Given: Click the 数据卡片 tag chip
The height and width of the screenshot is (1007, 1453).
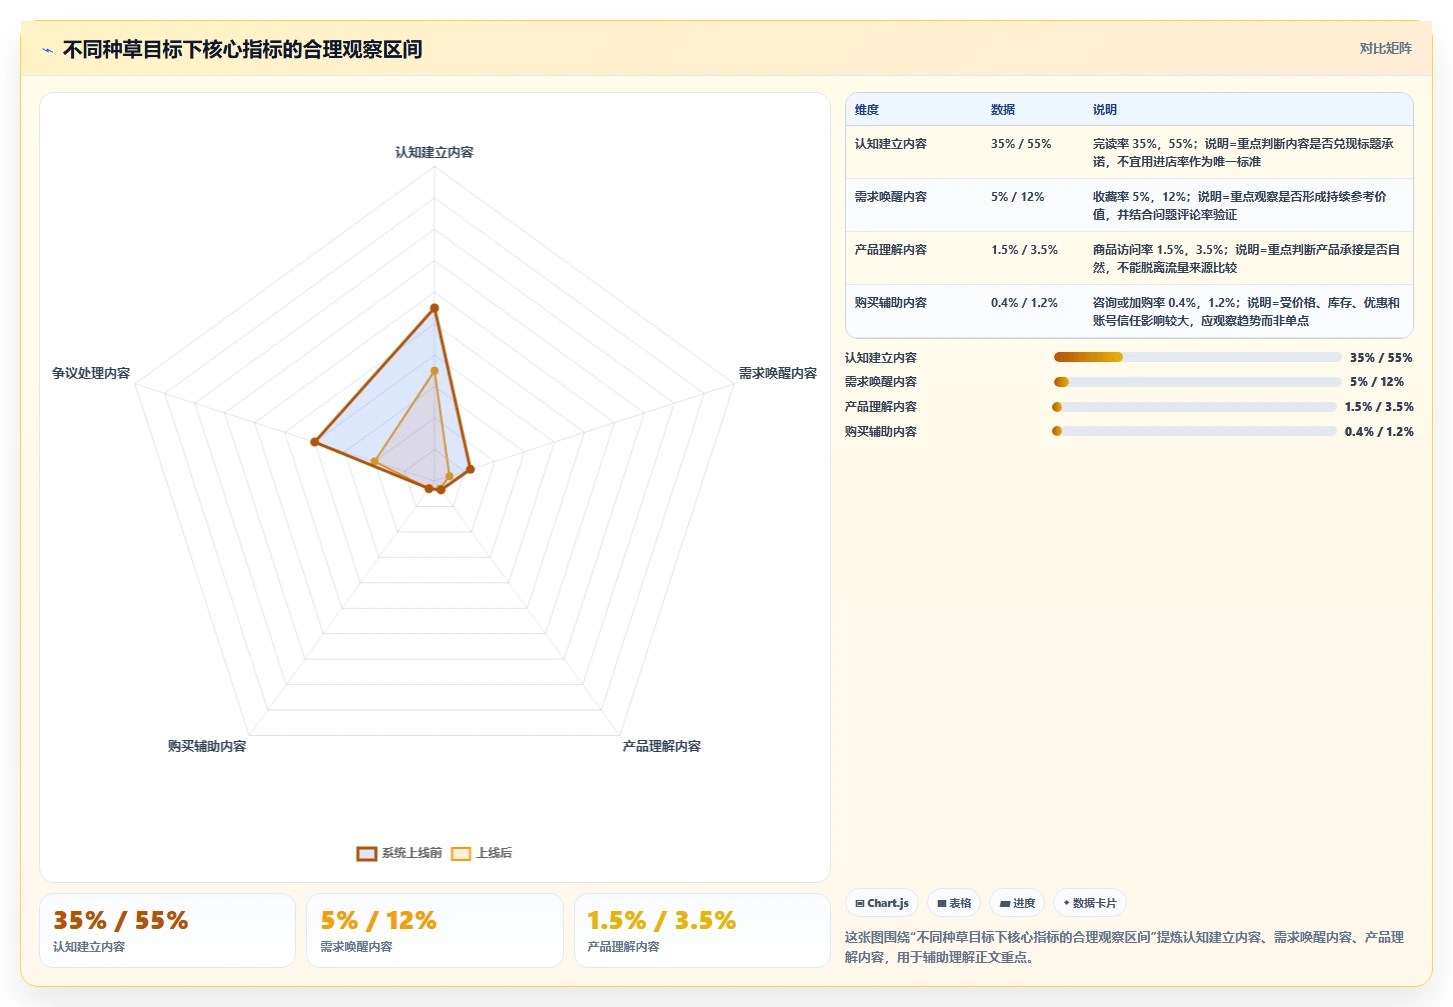Looking at the screenshot, I should [1090, 903].
